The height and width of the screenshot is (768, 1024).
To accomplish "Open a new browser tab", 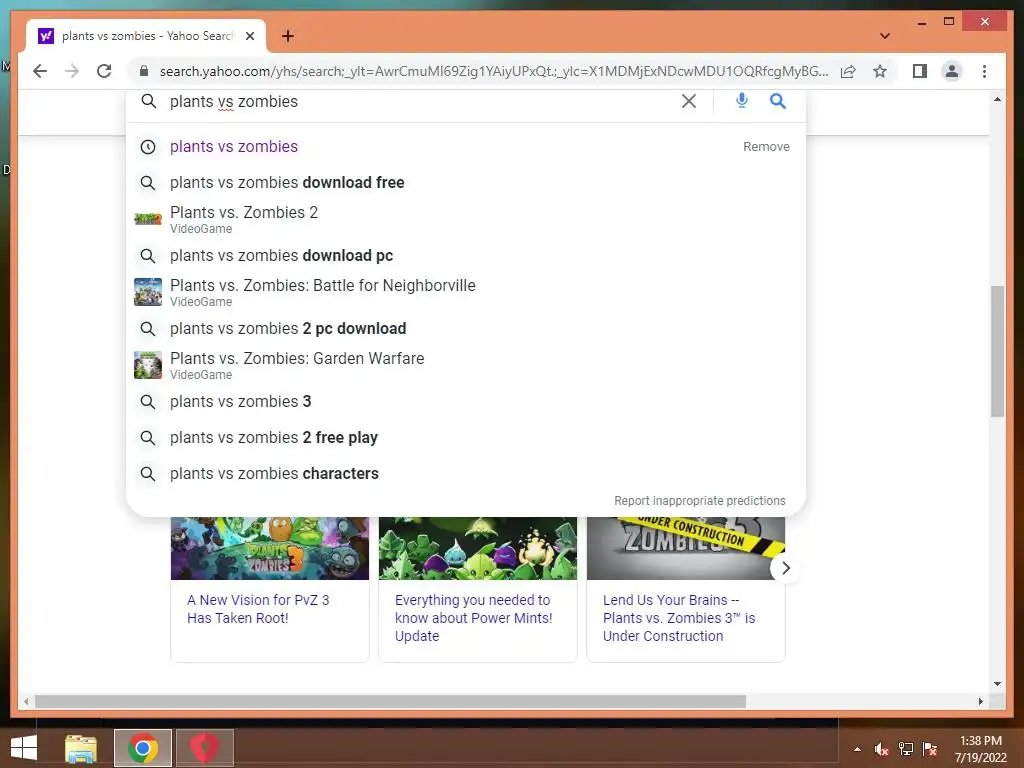I will tap(288, 36).
